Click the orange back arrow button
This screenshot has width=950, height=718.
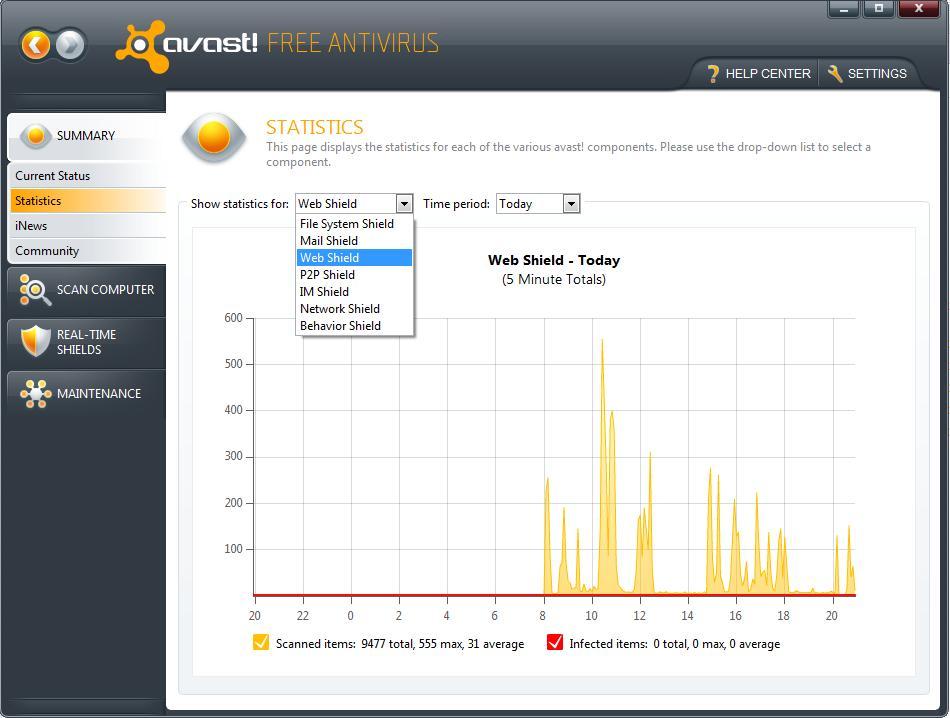(36, 45)
